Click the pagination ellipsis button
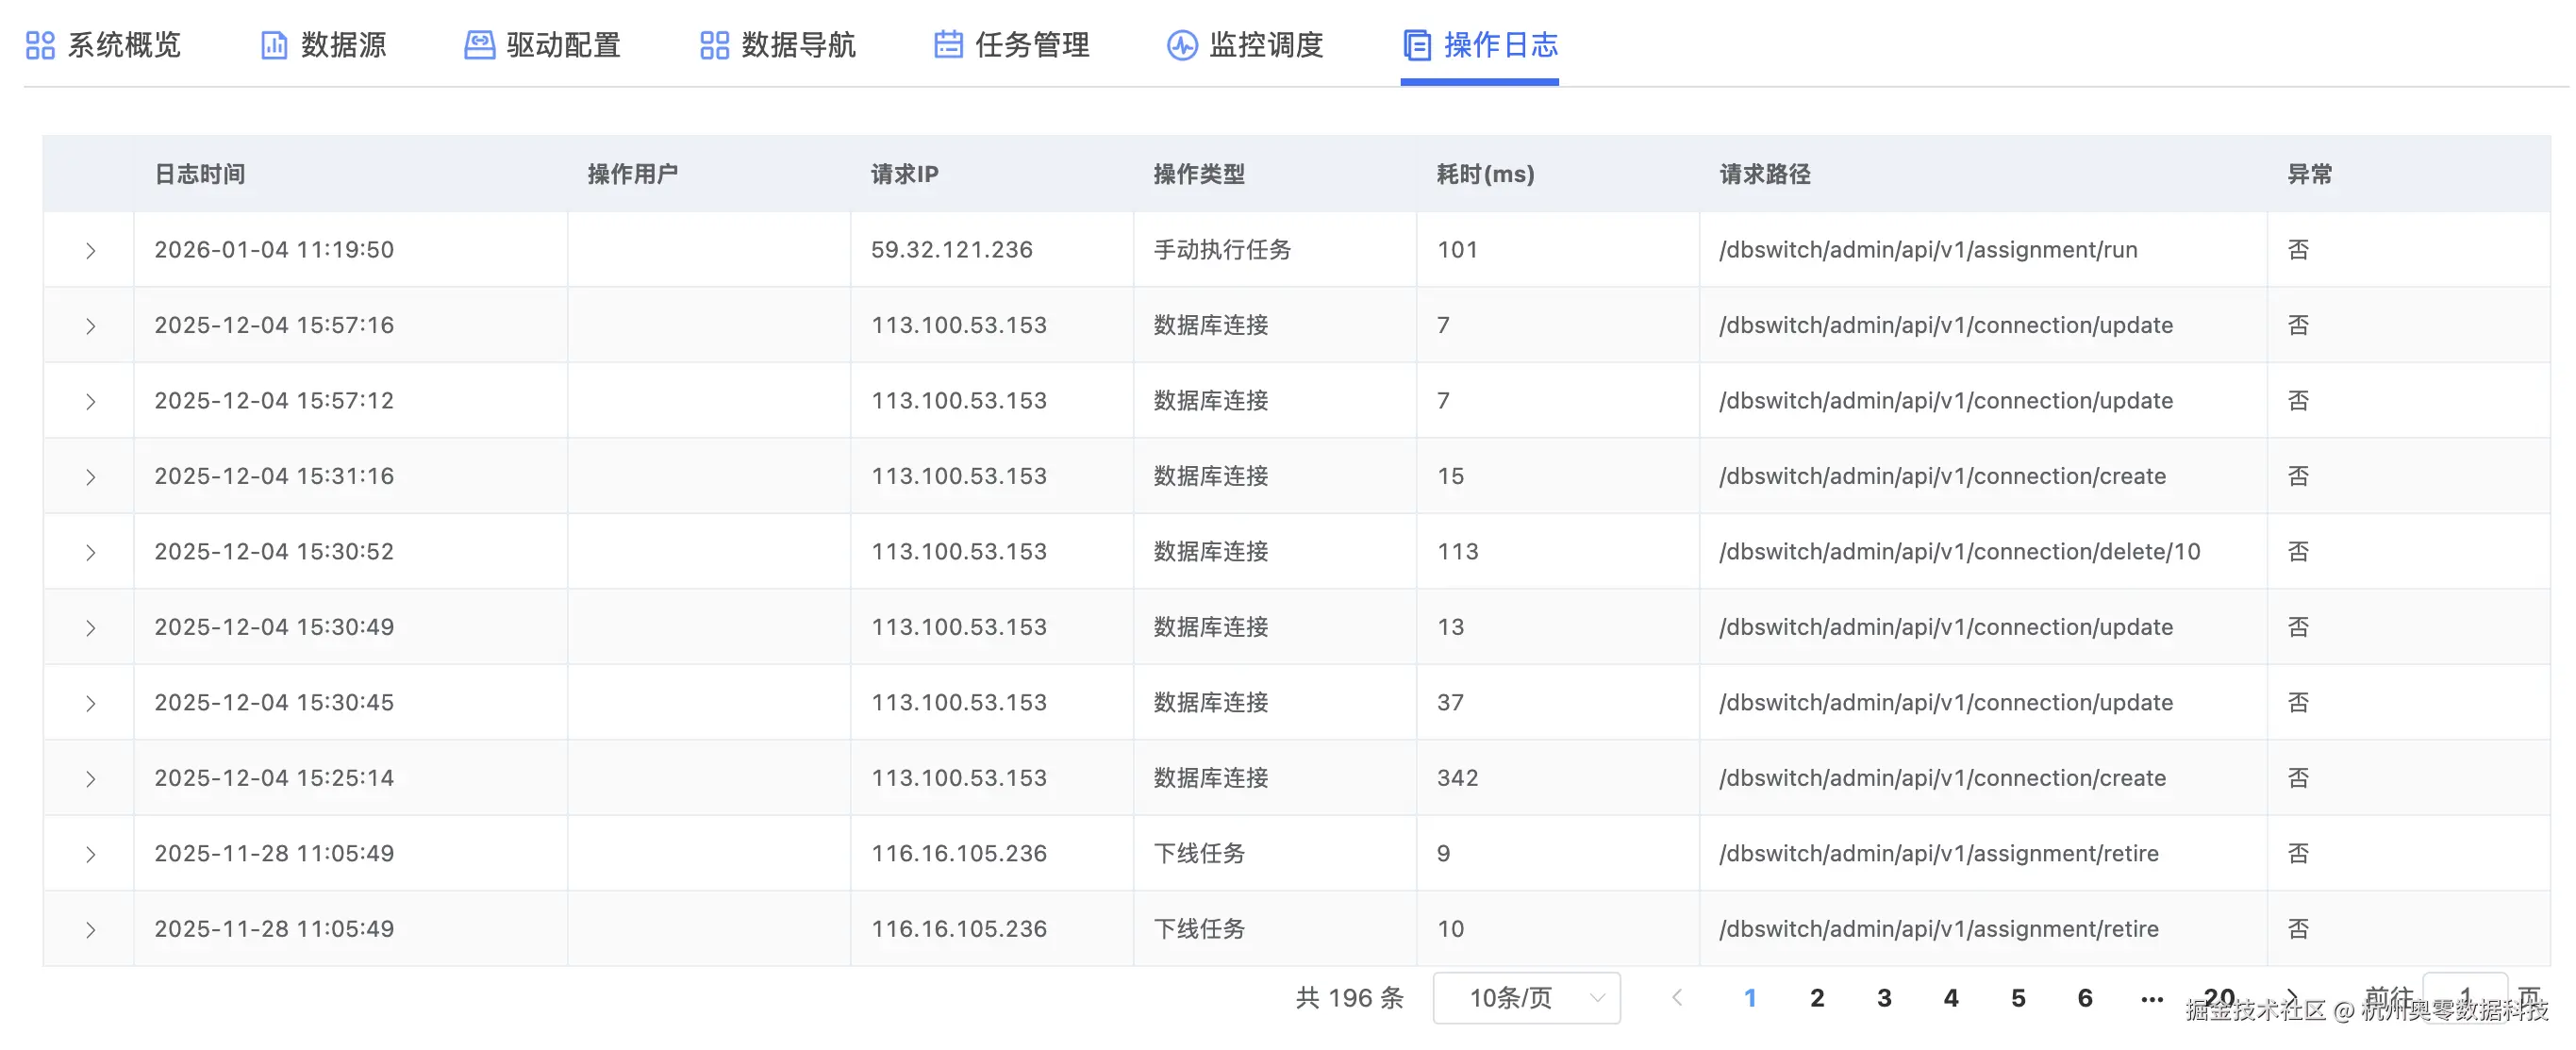 point(2152,998)
